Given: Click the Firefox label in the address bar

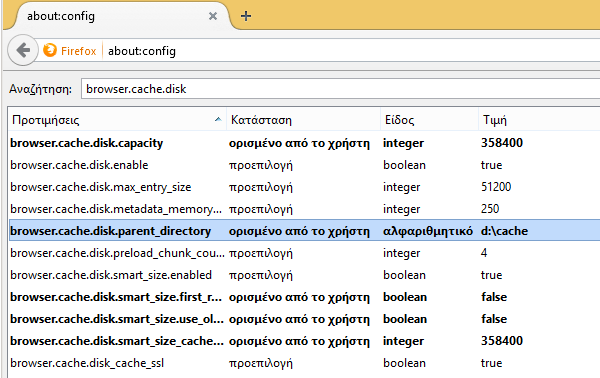Looking at the screenshot, I should (x=78, y=51).
